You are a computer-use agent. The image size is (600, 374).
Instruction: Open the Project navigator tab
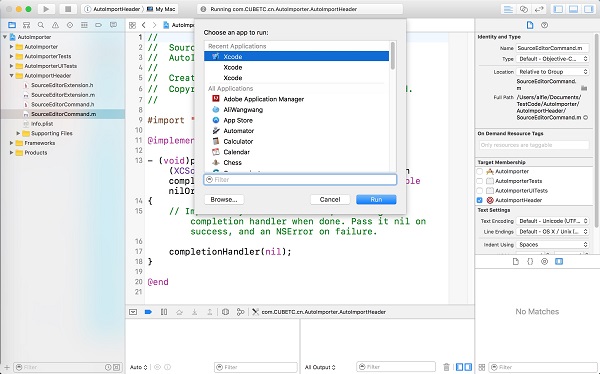pyautogui.click(x=12, y=25)
